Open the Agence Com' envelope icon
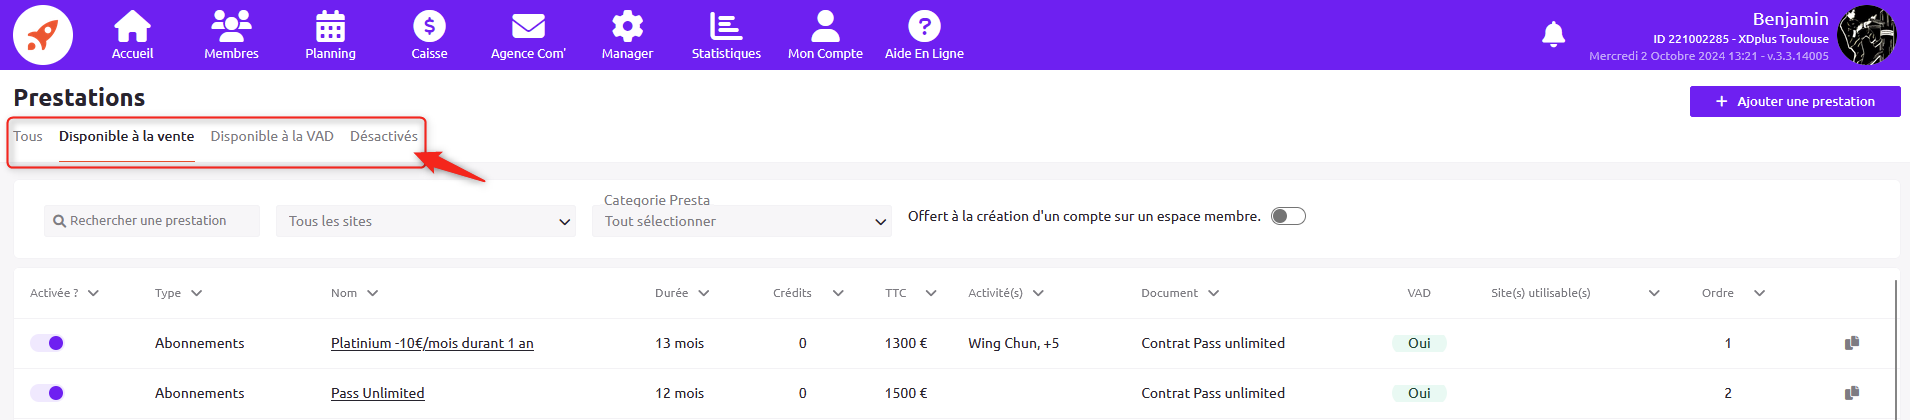 [528, 27]
